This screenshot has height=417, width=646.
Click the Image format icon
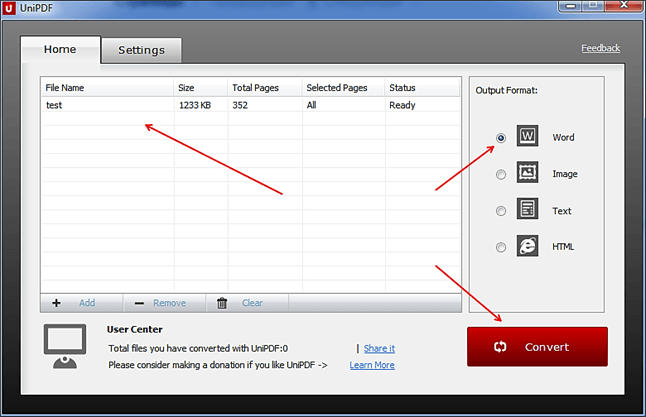(528, 173)
